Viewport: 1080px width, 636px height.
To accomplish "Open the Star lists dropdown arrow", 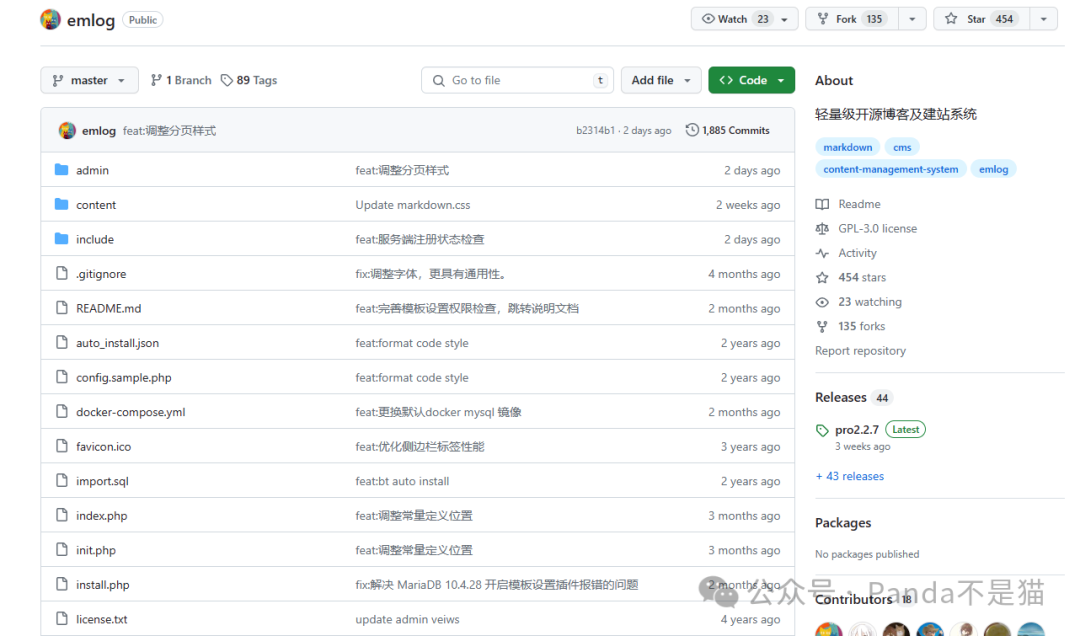I will 1043,19.
